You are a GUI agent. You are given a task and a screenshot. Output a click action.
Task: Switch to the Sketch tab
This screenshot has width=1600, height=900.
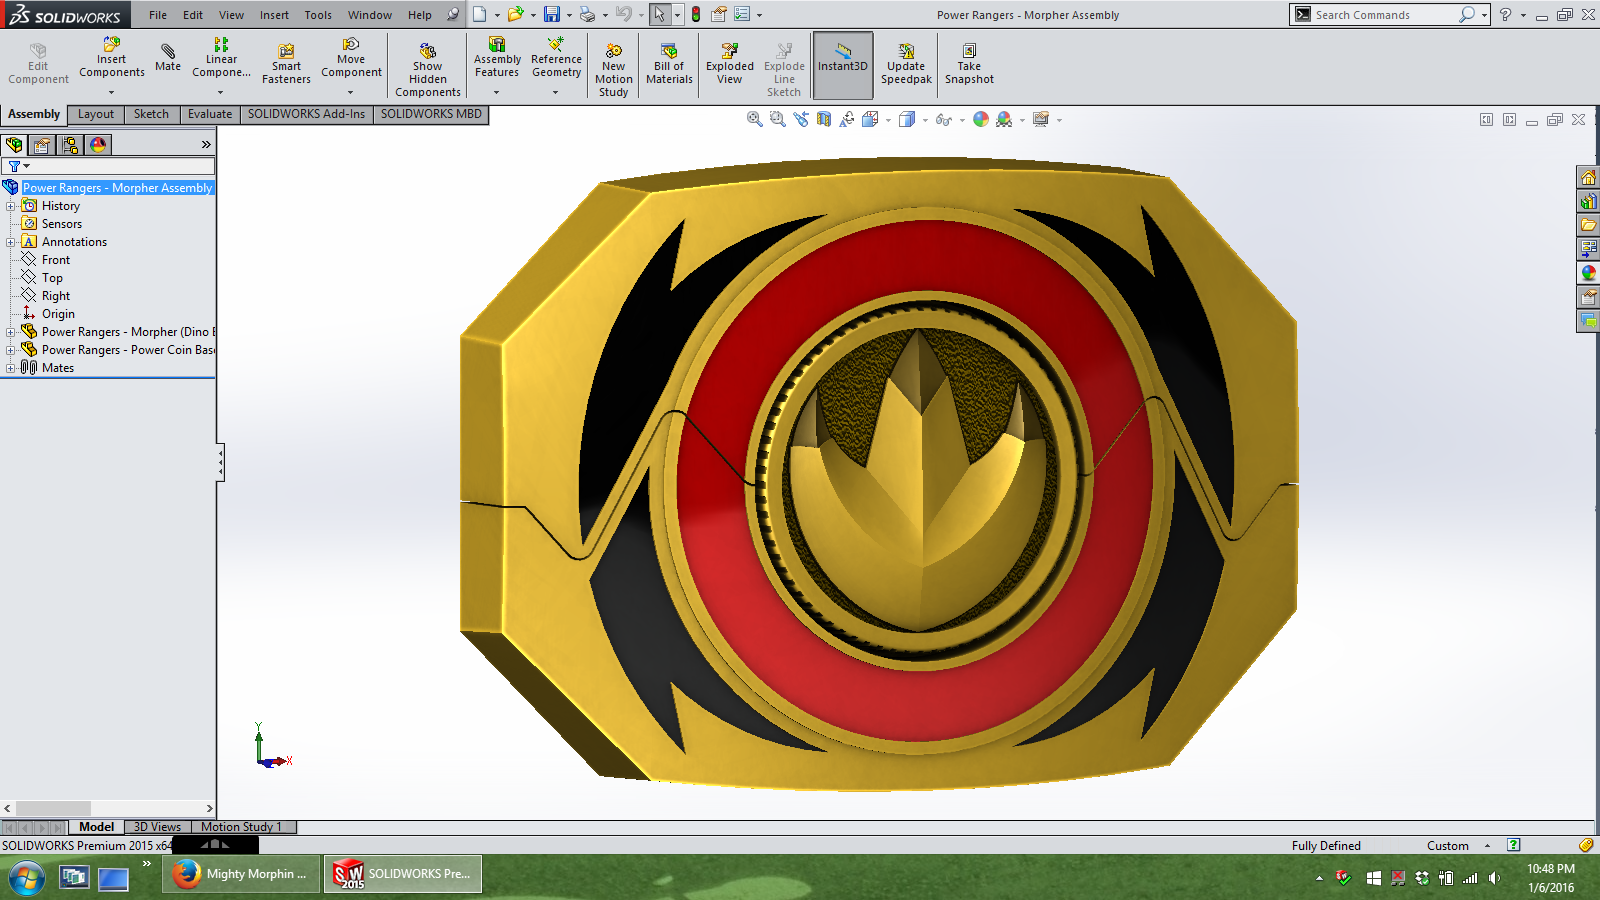click(x=151, y=114)
